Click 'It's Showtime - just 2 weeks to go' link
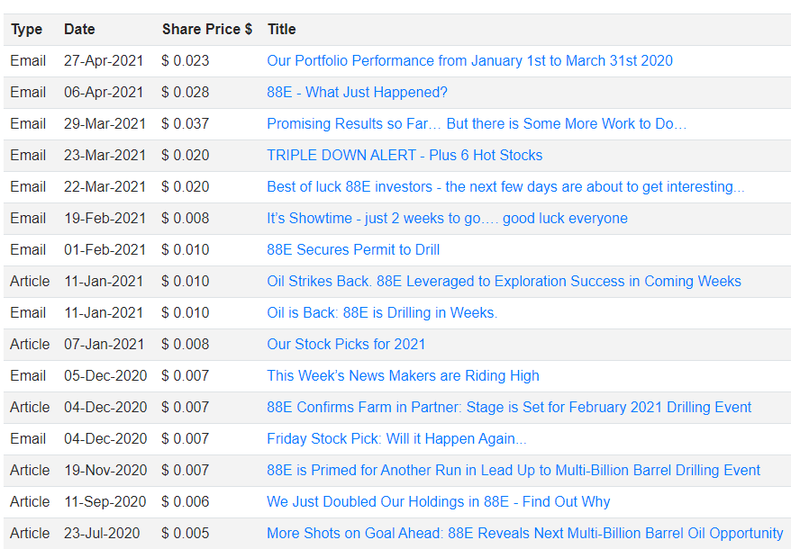Image resolution: width=800 pixels, height=549 pixels. click(x=447, y=218)
